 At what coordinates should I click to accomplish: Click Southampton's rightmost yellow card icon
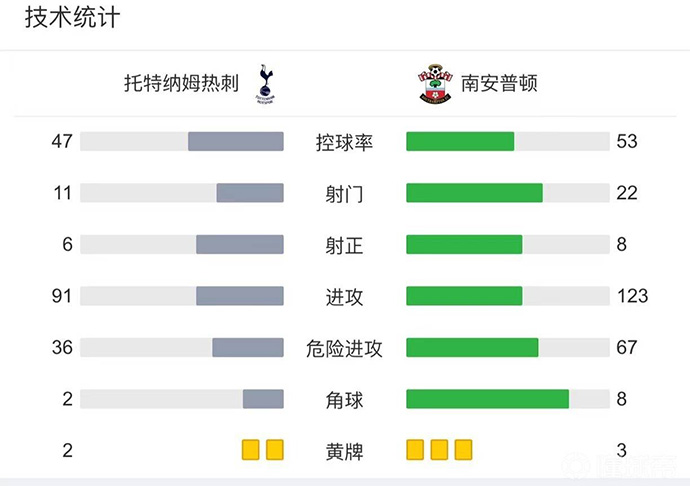coord(463,450)
